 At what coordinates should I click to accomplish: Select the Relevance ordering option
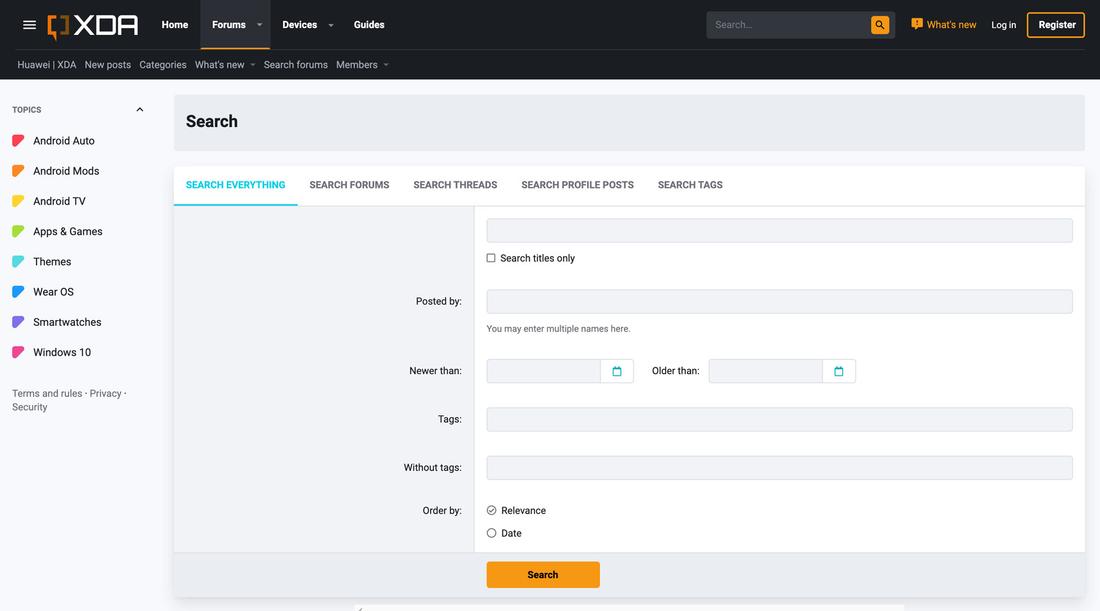point(491,509)
